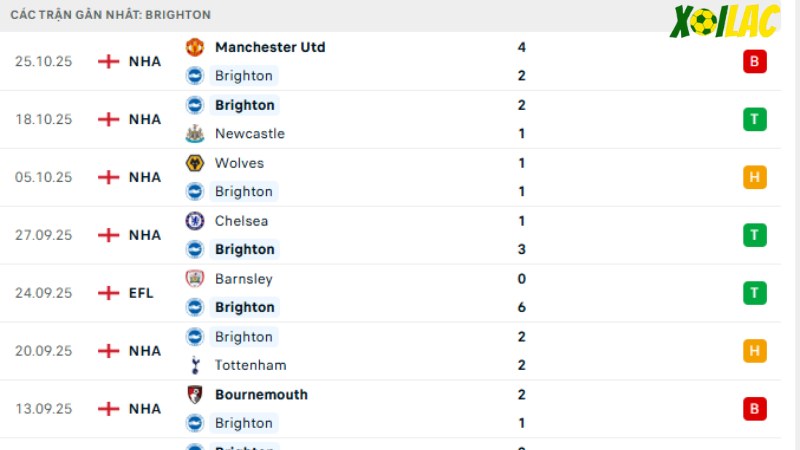800x450 pixels.
Task: Click orange H badge for Tottenham match
Action: (x=755, y=351)
